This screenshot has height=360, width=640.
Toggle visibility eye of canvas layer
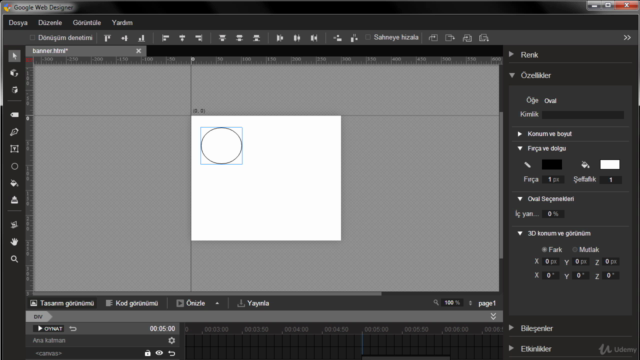[x=159, y=353]
